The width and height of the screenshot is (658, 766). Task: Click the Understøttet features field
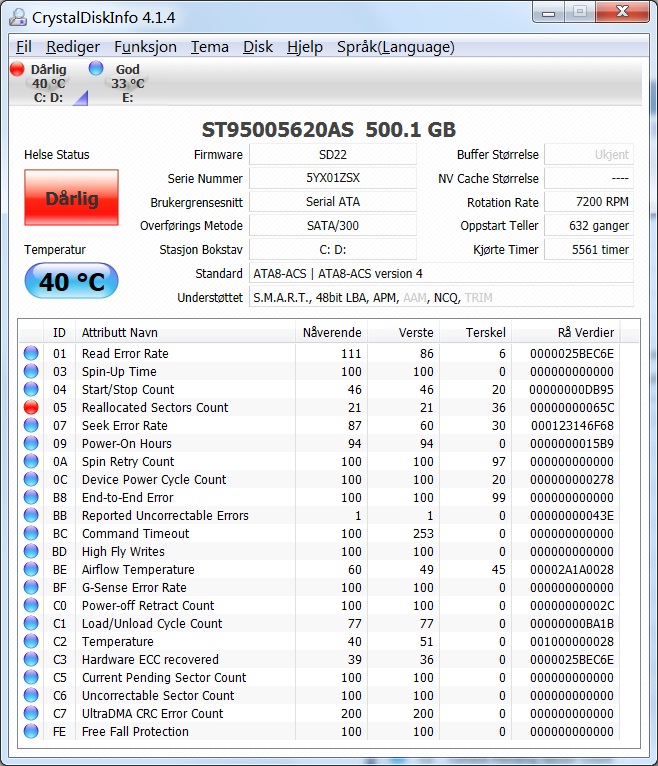coord(442,297)
